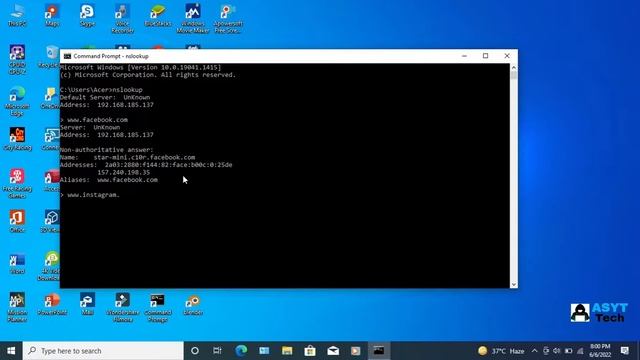Screen dimensions: 640x360
Task: Select the PowerPoint desktop shortcut
Action: [x=52, y=304]
